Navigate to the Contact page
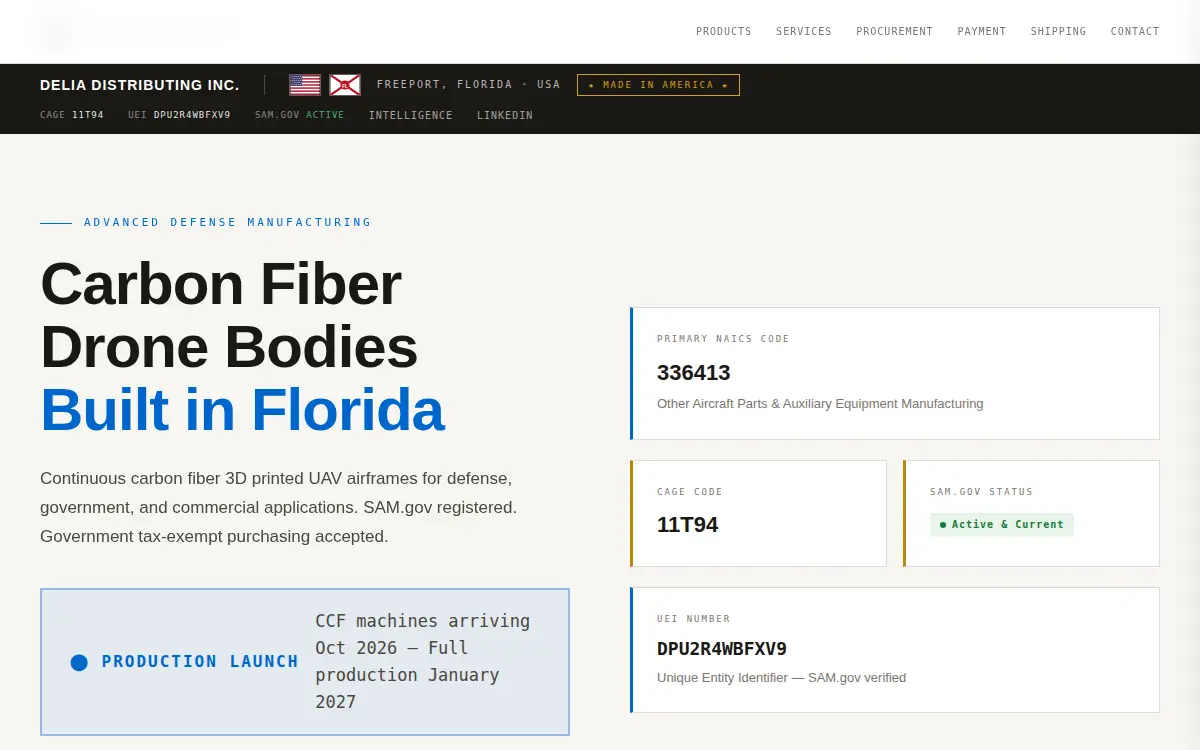 [1135, 32]
